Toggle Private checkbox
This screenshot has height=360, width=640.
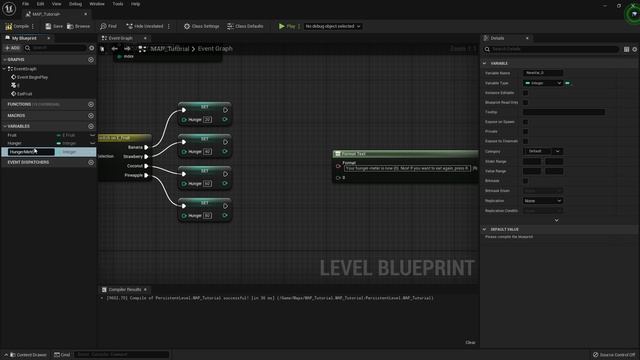click(526, 131)
